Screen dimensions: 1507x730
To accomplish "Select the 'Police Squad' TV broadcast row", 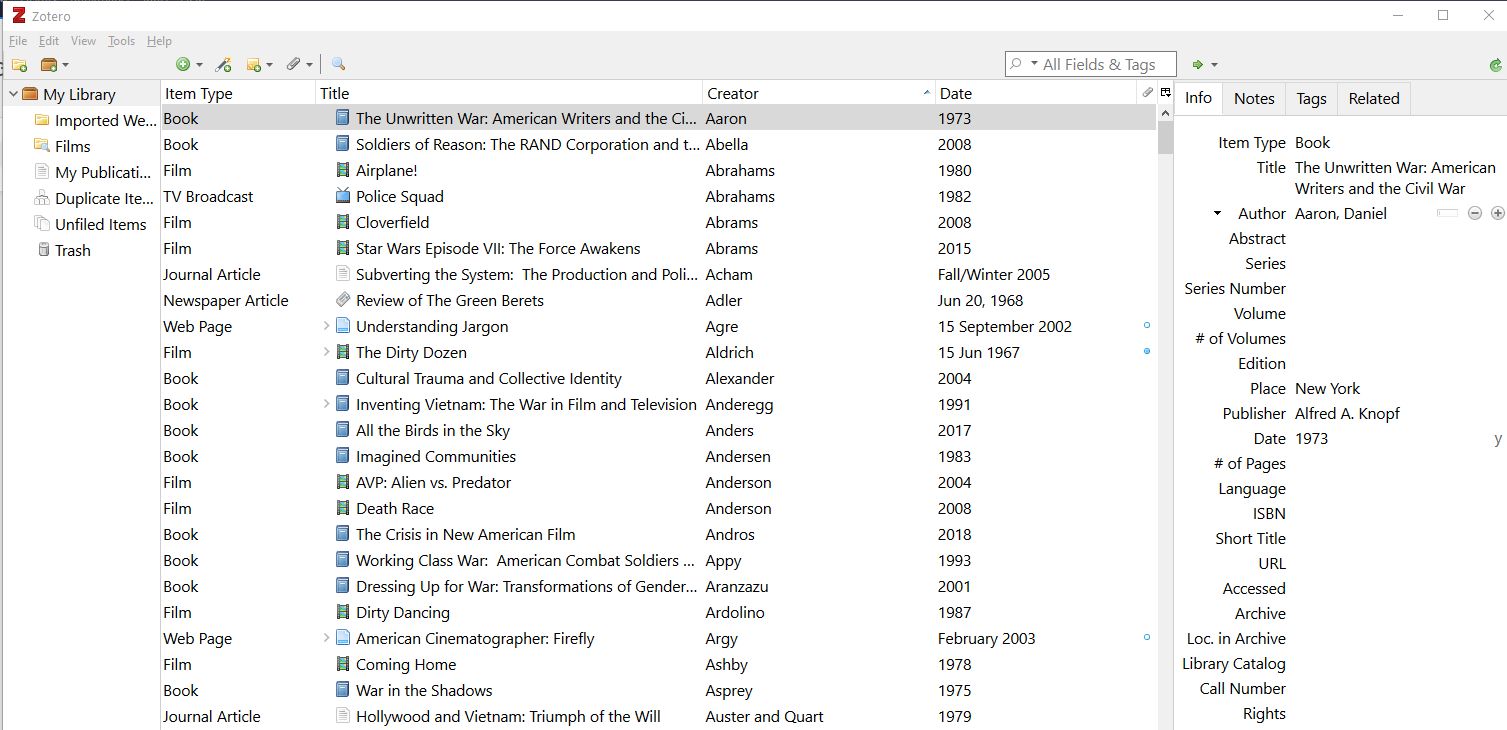I will tap(658, 196).
